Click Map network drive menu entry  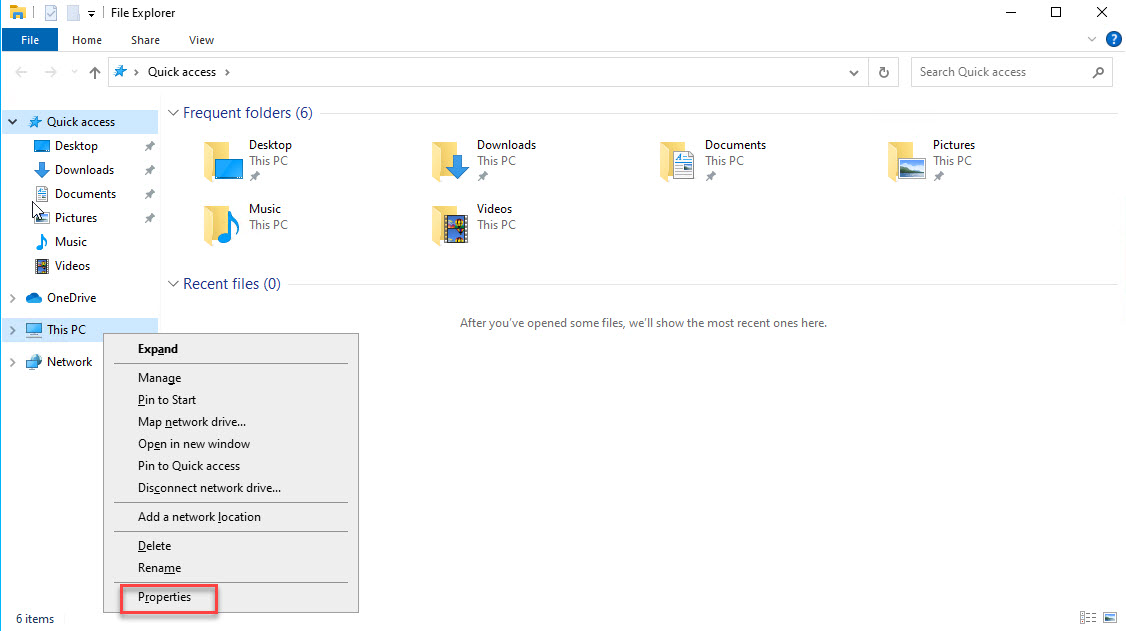tap(191, 422)
